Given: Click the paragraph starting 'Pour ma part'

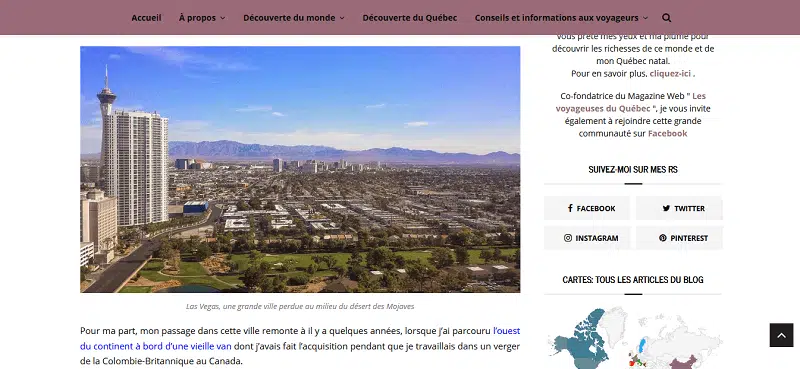Looking at the screenshot, I should coord(300,346).
